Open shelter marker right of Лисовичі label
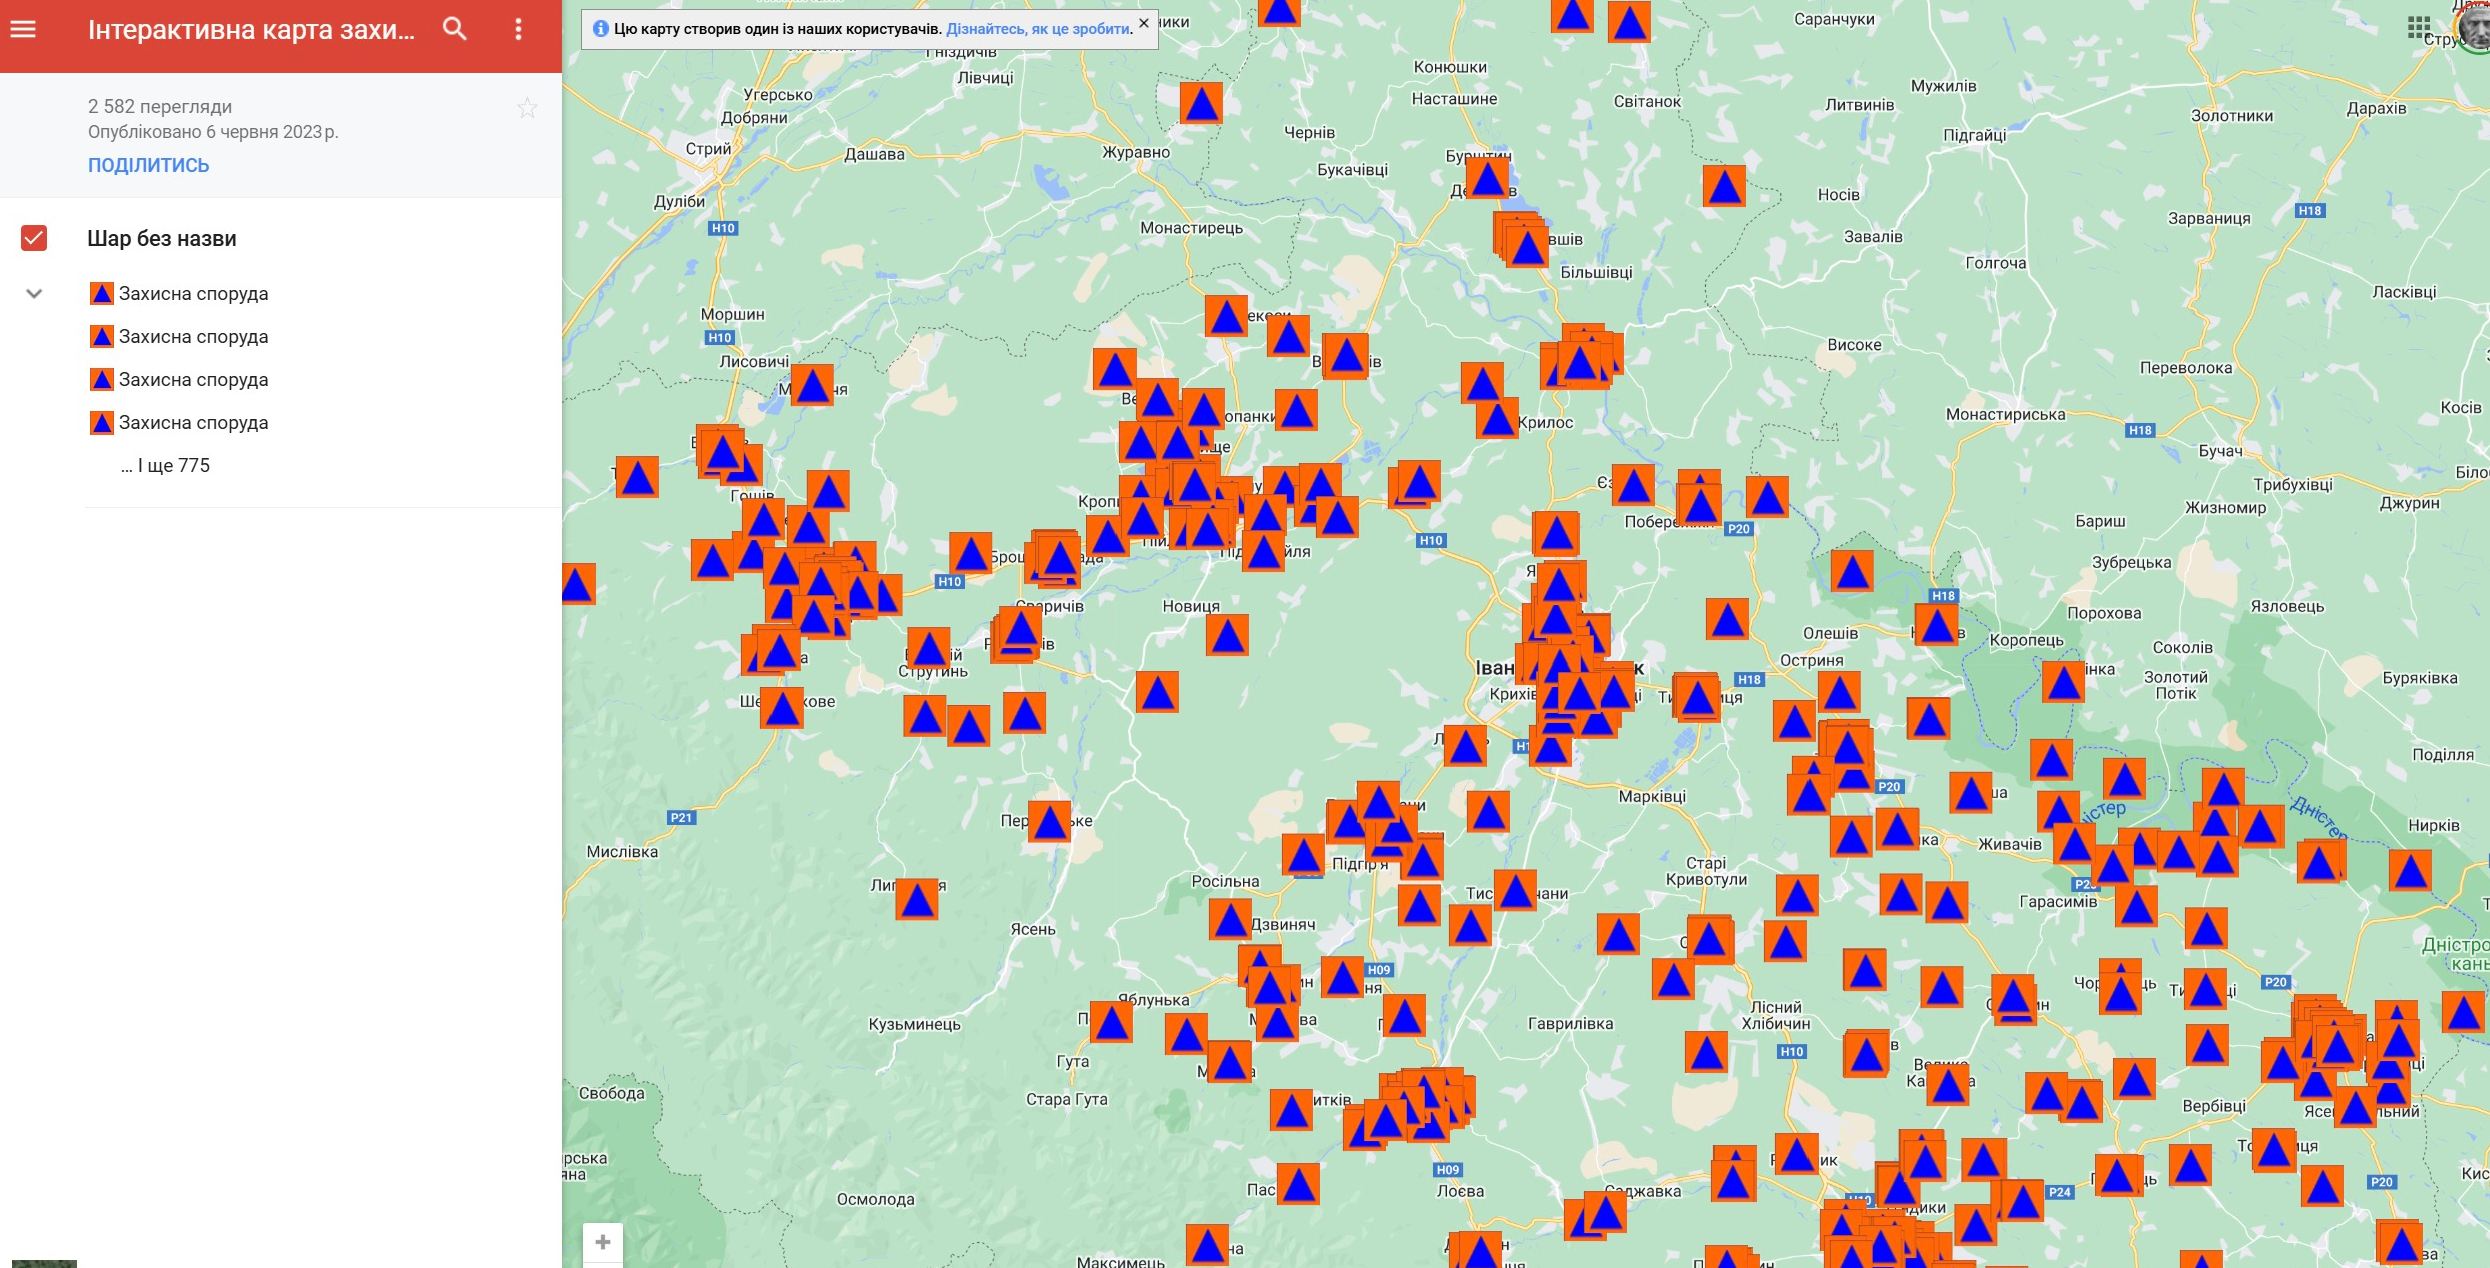2490x1268 pixels. pos(812,385)
